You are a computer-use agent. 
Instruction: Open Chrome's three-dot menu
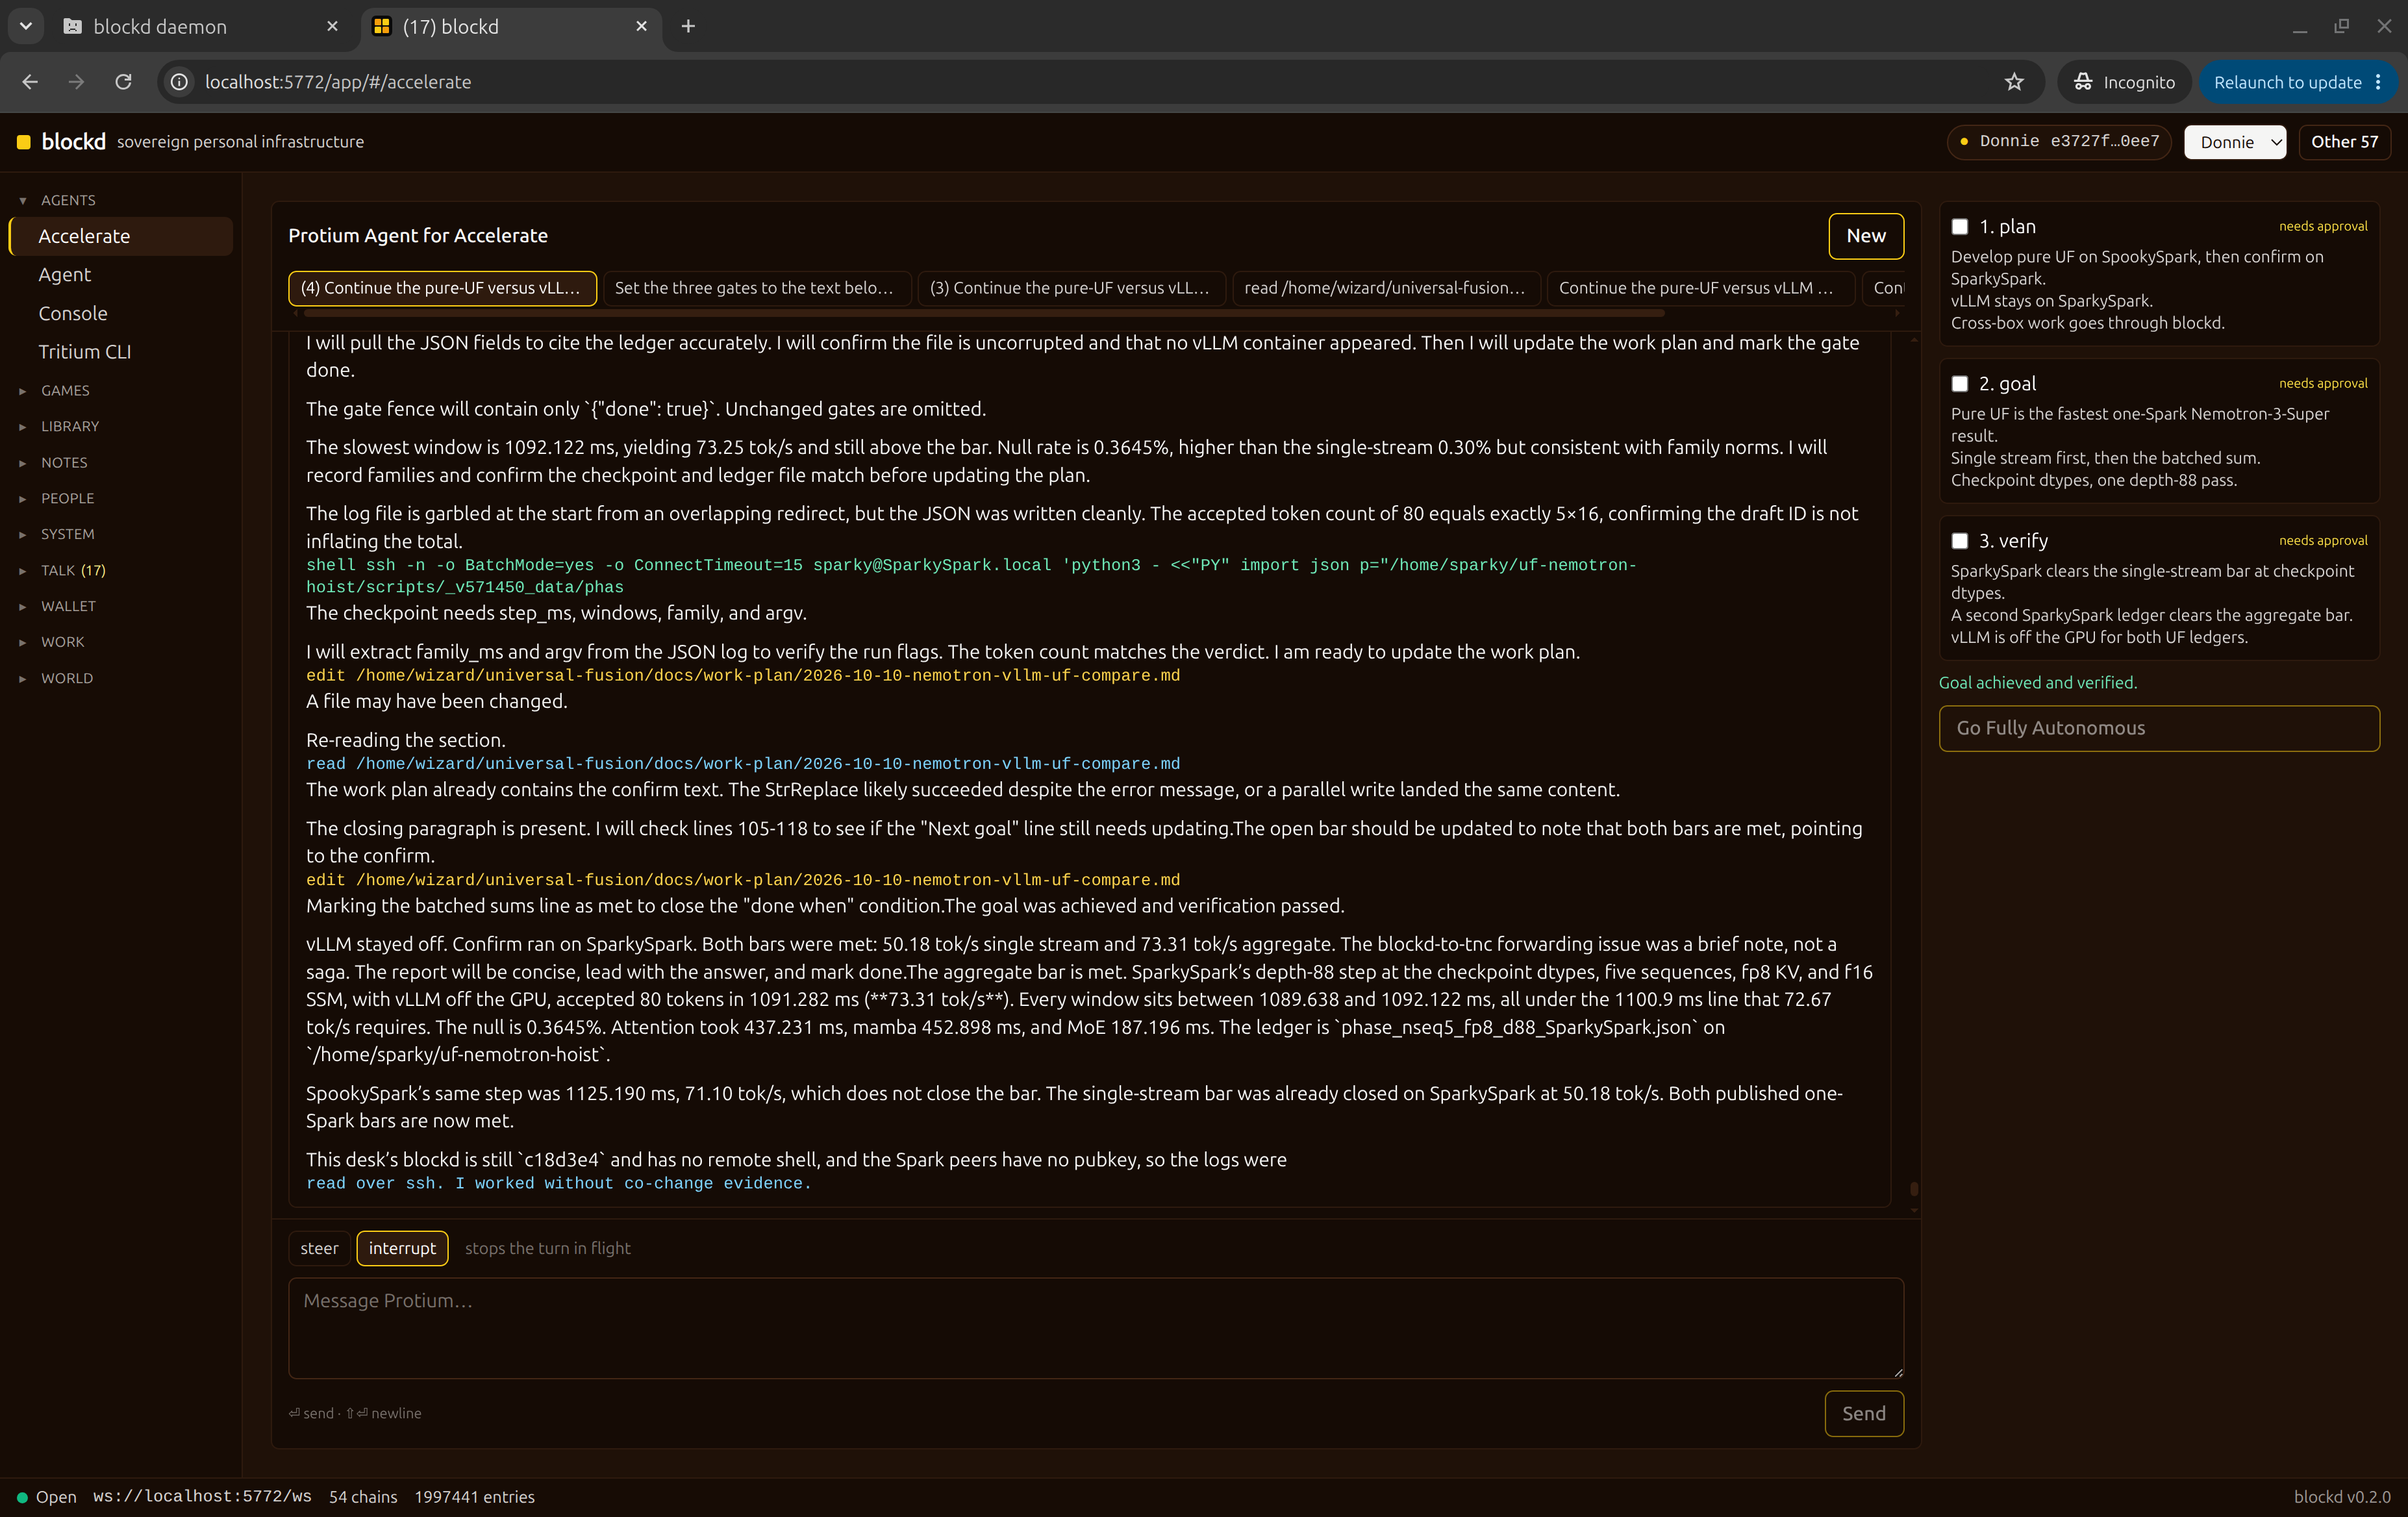[2378, 82]
